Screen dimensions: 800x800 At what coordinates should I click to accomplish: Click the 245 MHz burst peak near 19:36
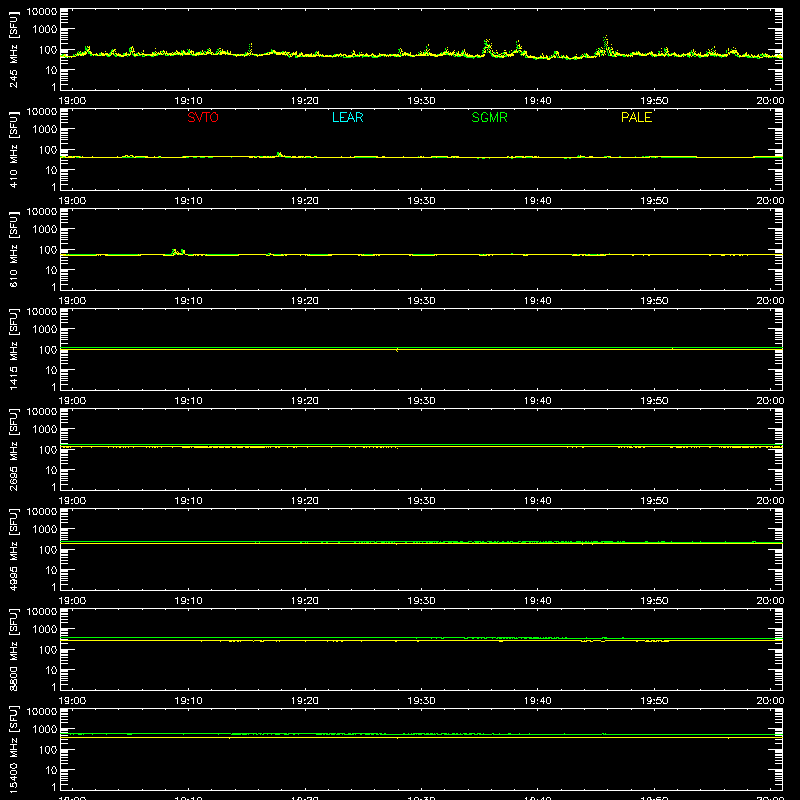coord(487,47)
